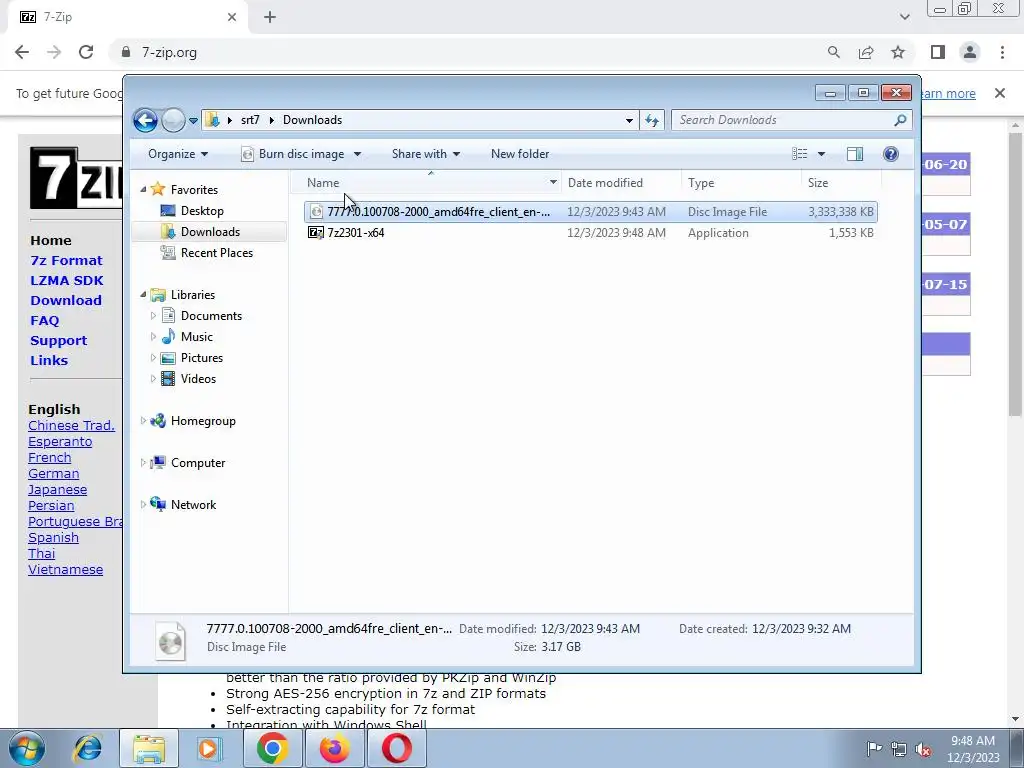Screen dimensions: 1024x768
Task: Expand Network node
Action: coord(143,505)
